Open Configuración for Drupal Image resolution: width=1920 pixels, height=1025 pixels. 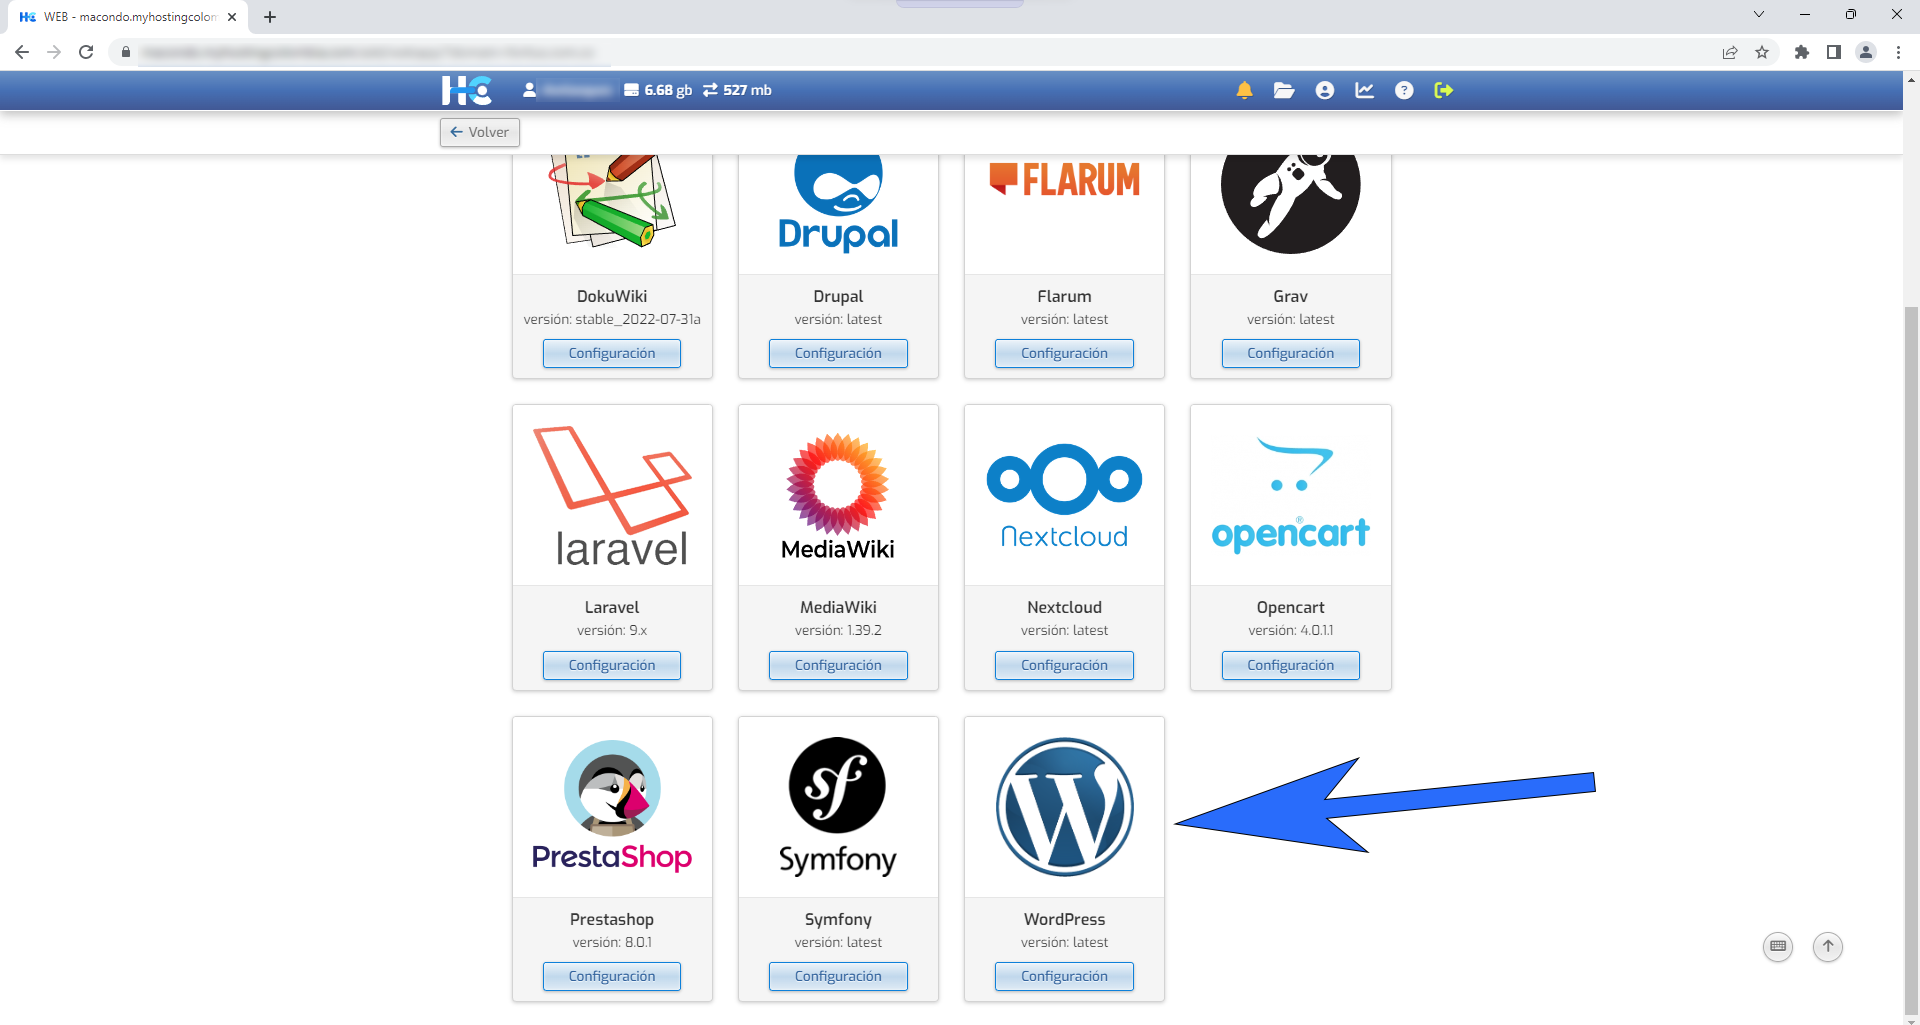(838, 353)
